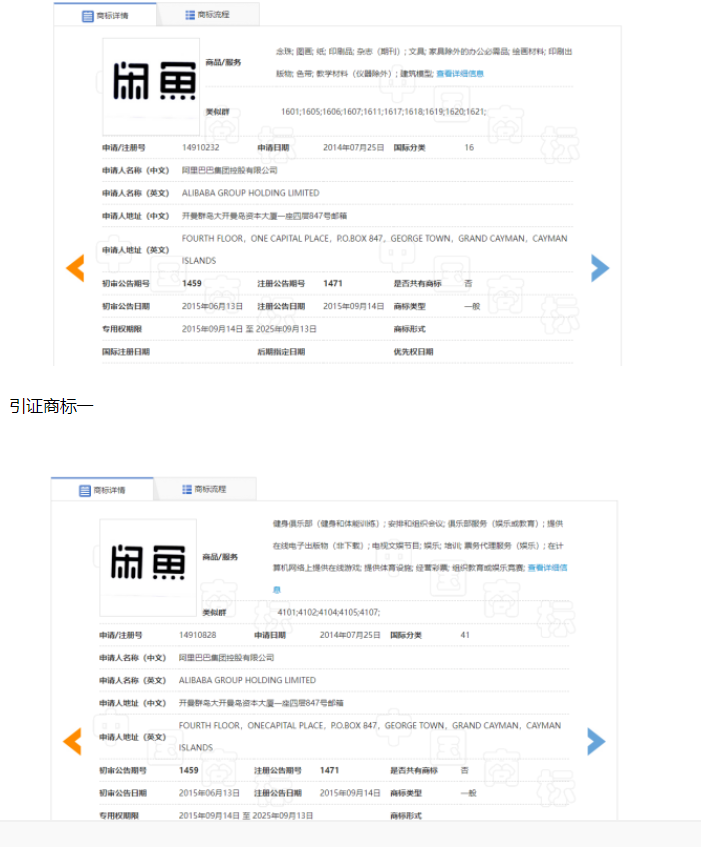Click ALIBABA GROUP HOLDING LIMITED in class 16 panel
The image size is (701, 847).
[251, 193]
